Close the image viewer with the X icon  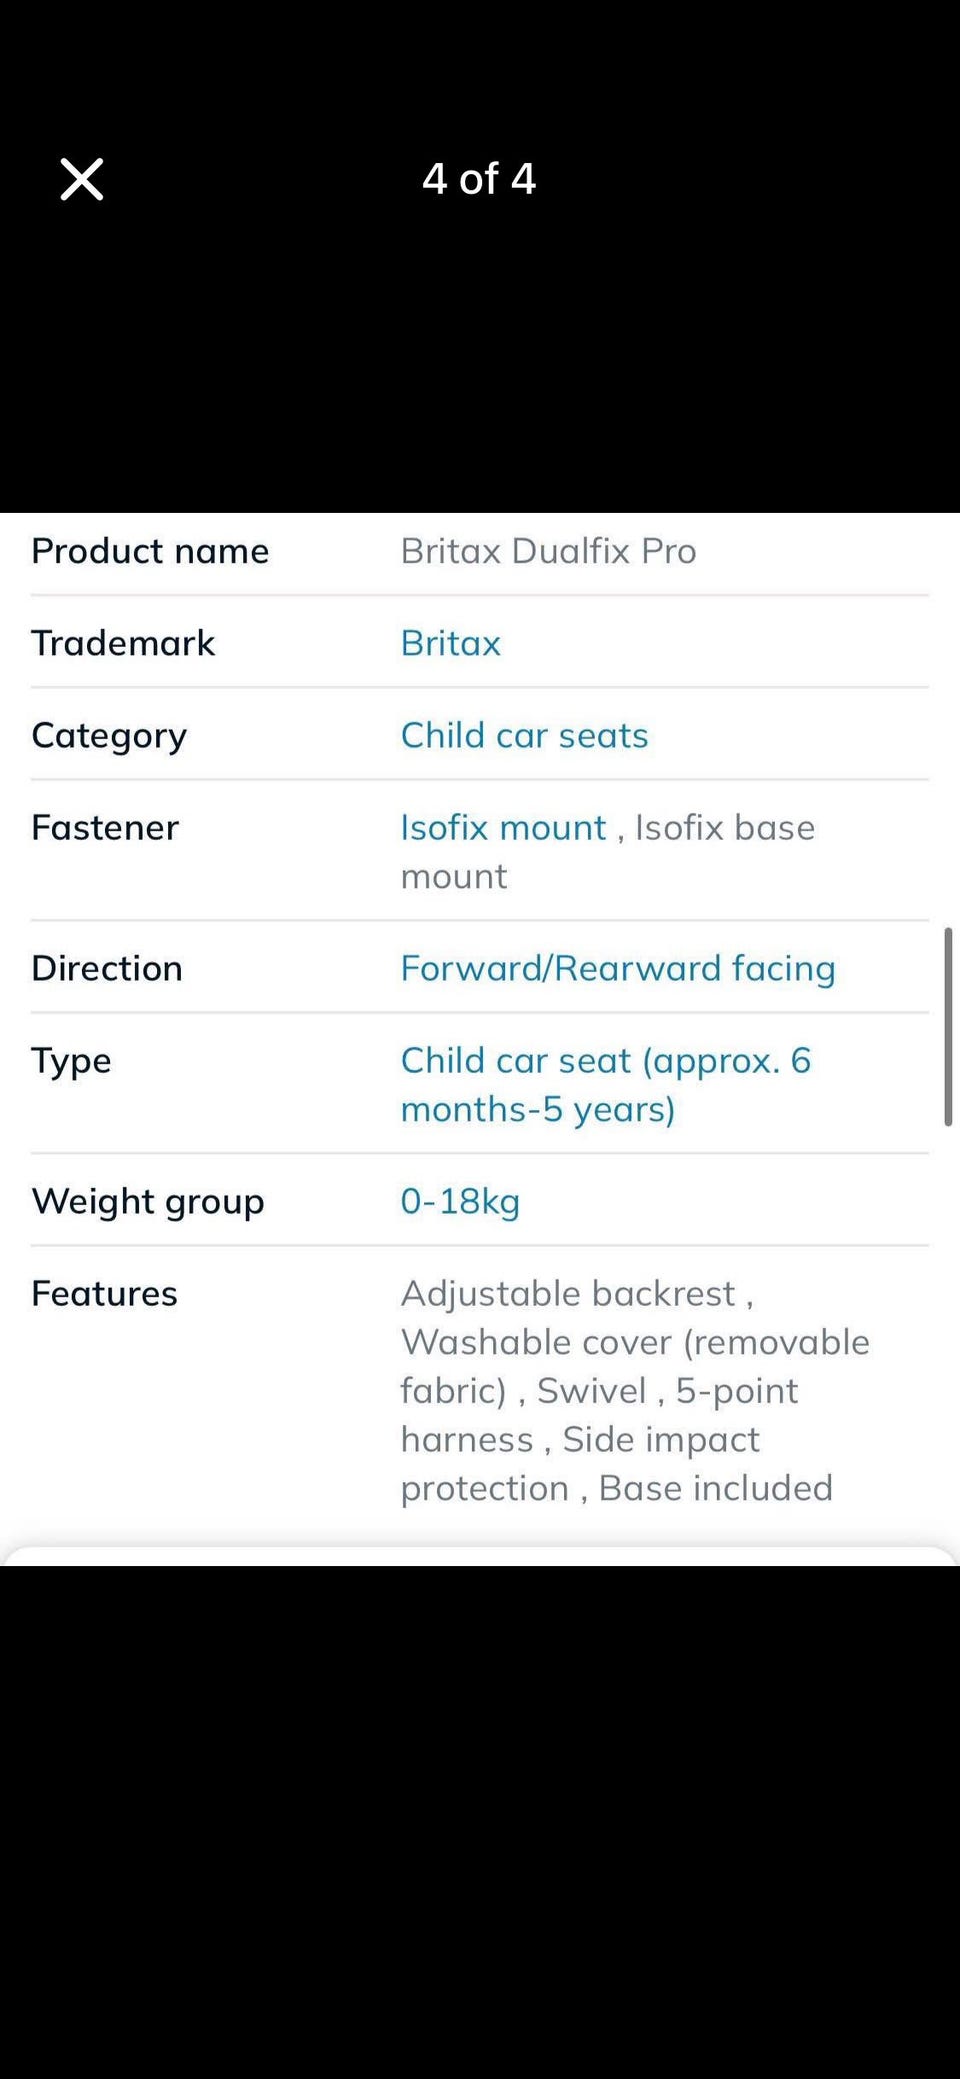pos(81,180)
